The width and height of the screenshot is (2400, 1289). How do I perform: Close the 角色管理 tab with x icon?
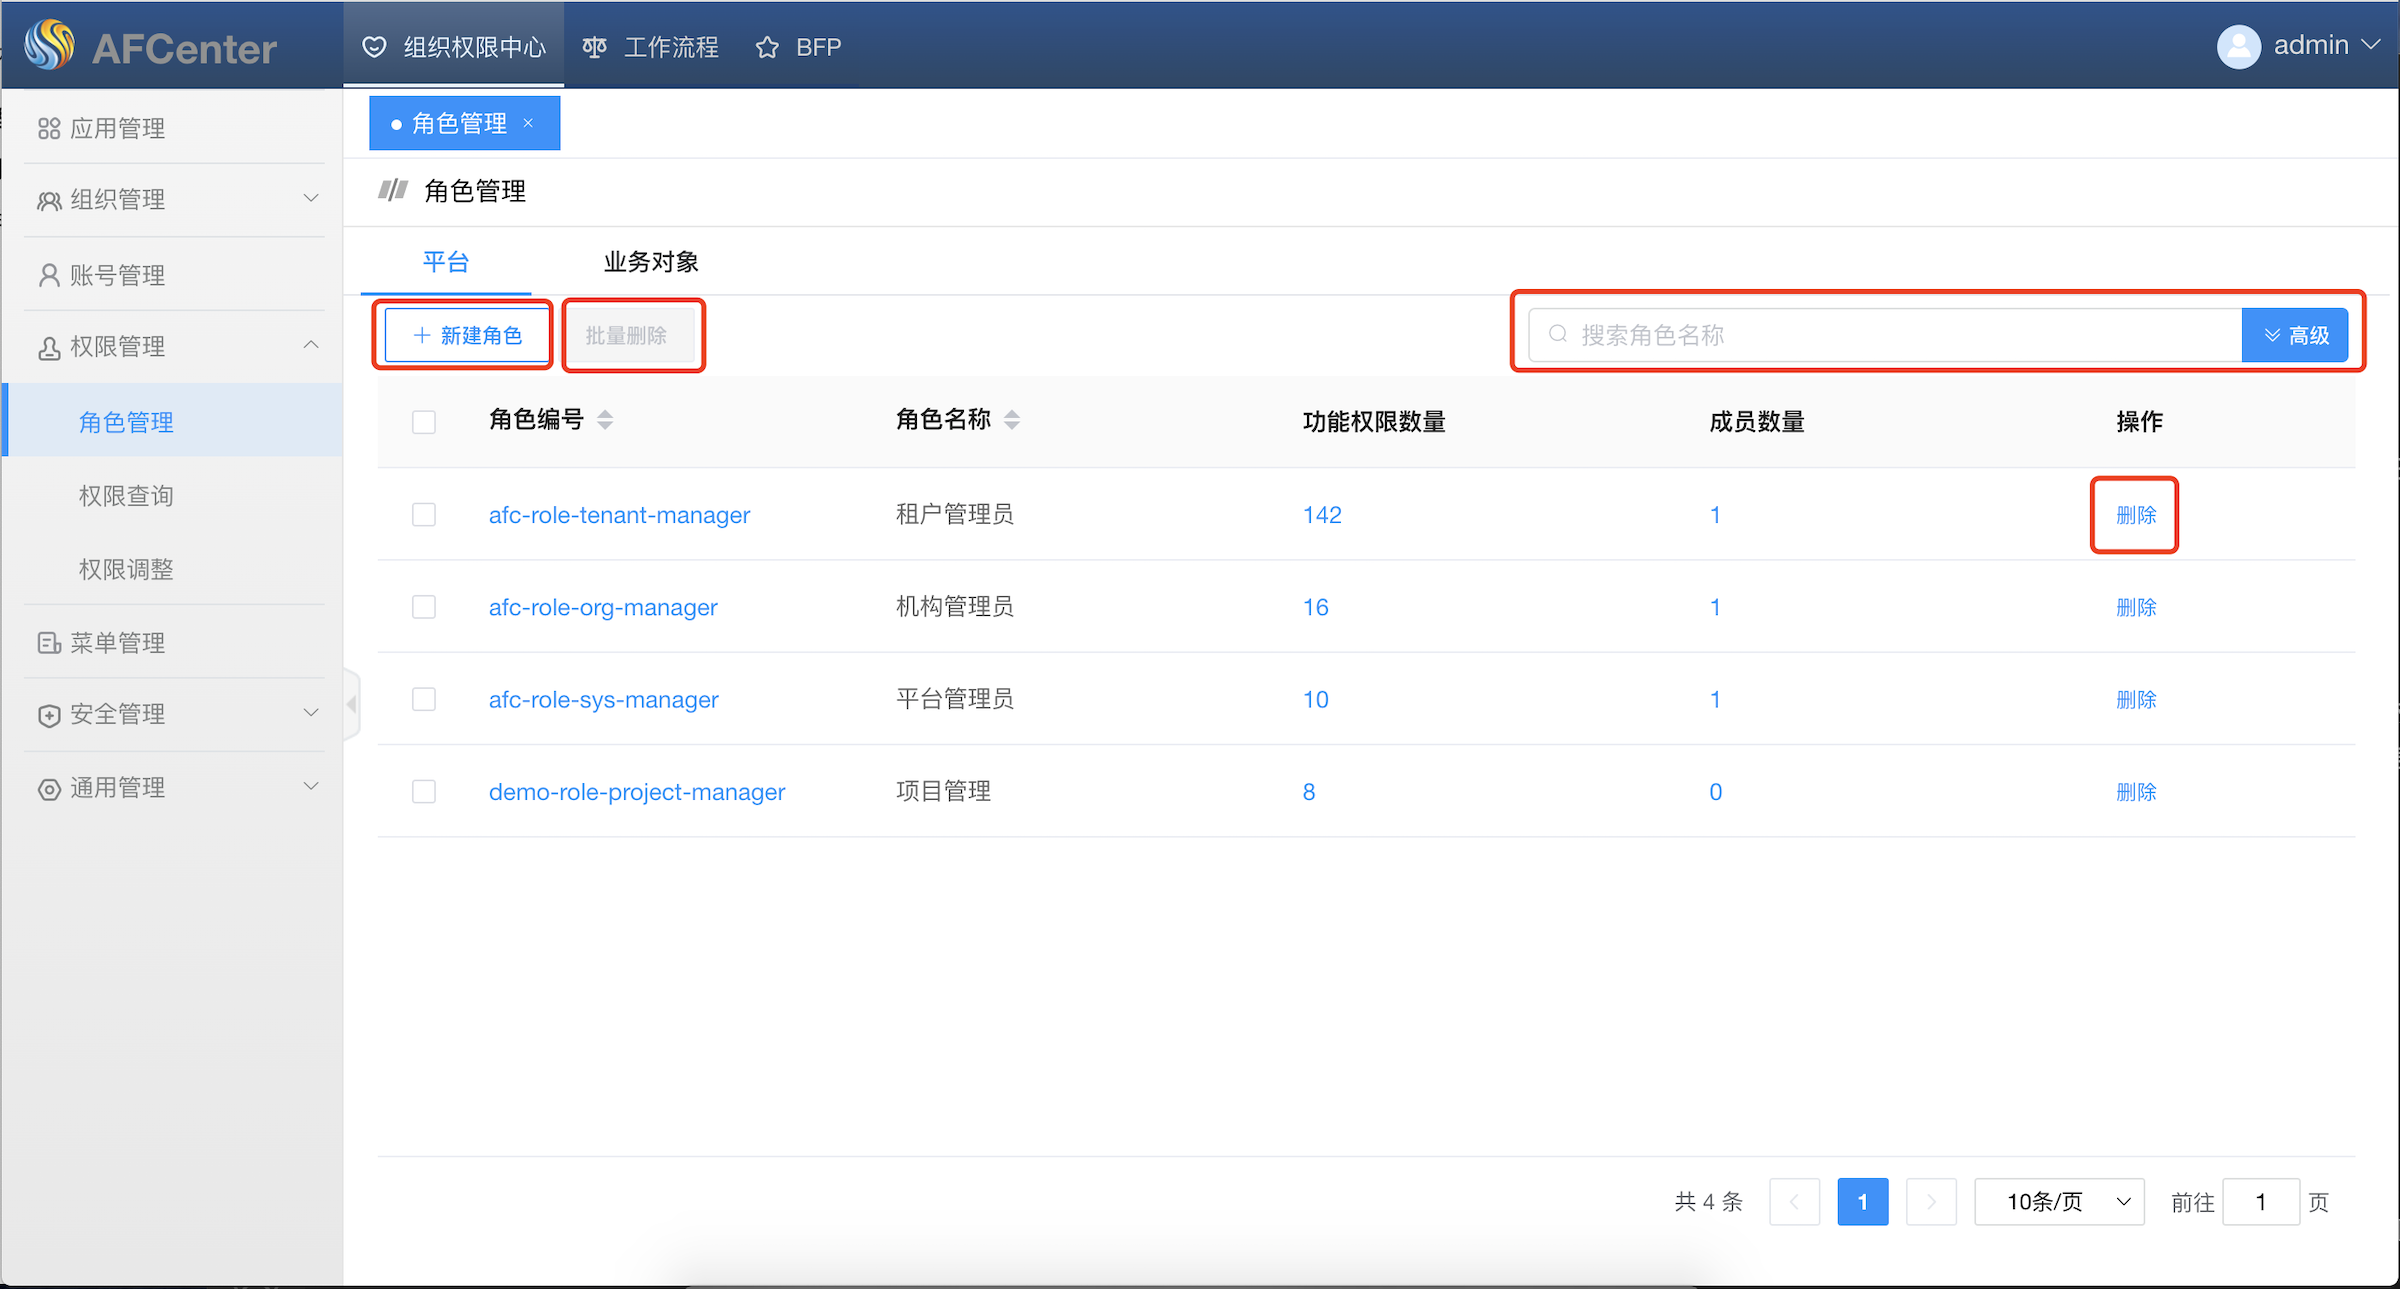(529, 123)
